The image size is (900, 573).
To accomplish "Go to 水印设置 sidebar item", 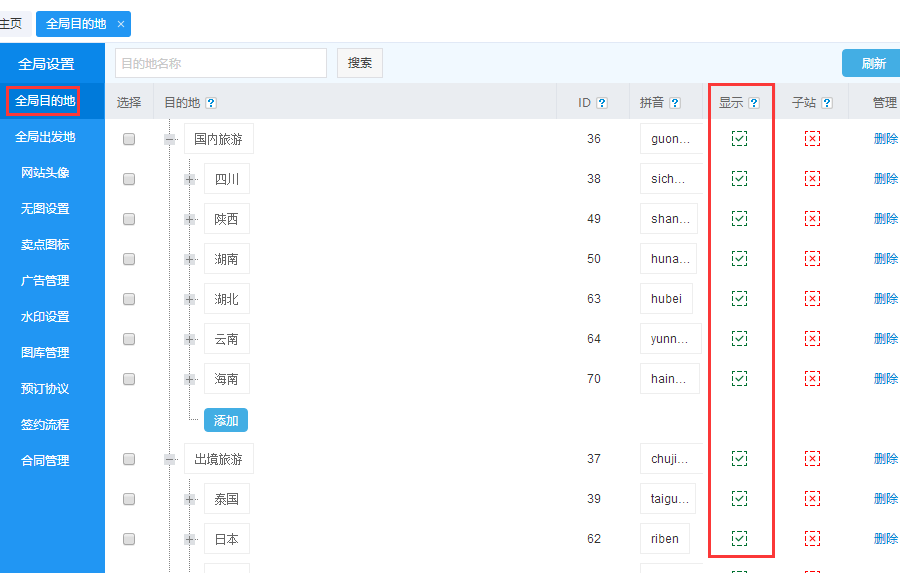I will [45, 317].
